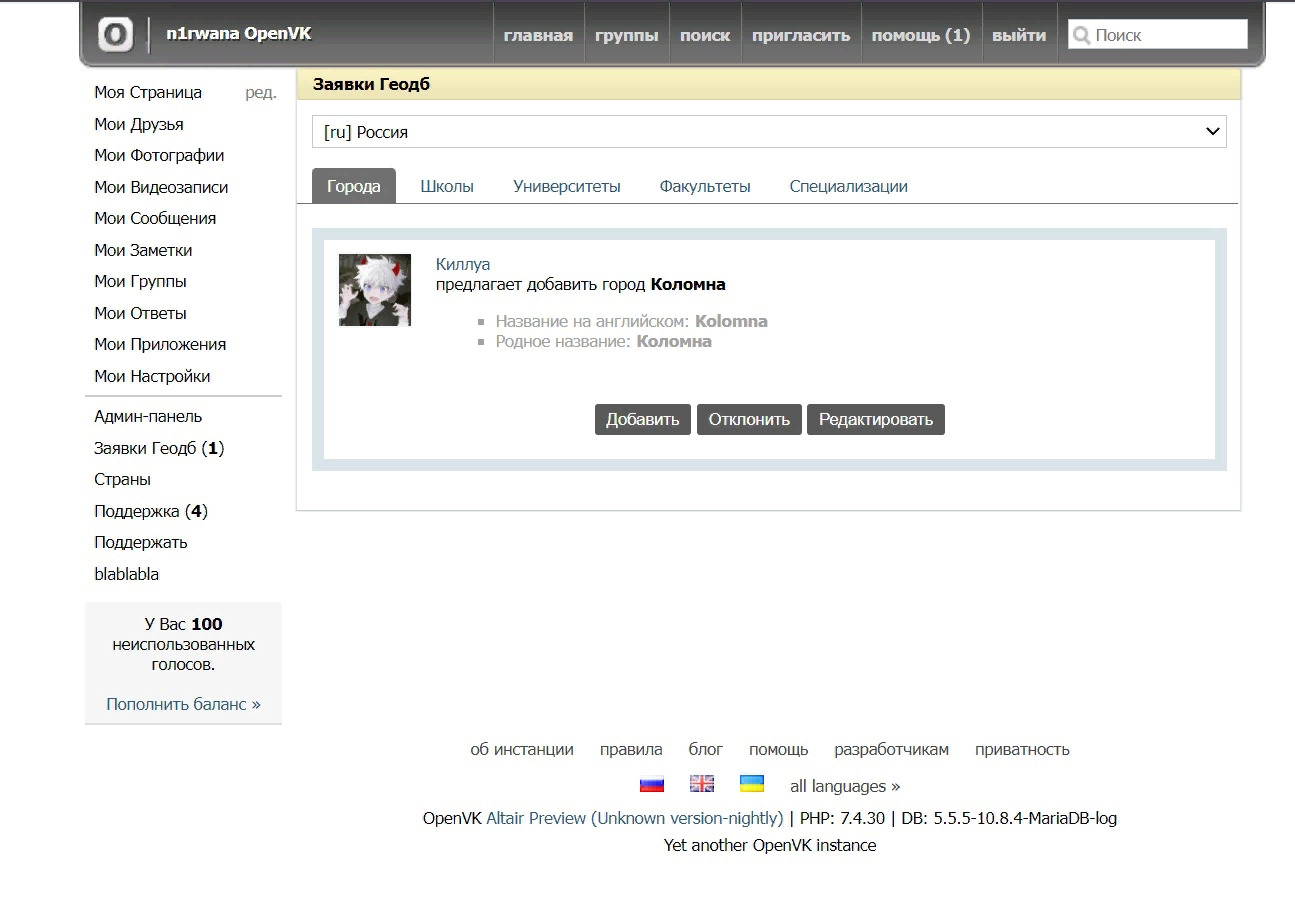Click the Yet another OpenVK instance text
Image resolution: width=1295 pixels, height=913 pixels.
pos(770,845)
